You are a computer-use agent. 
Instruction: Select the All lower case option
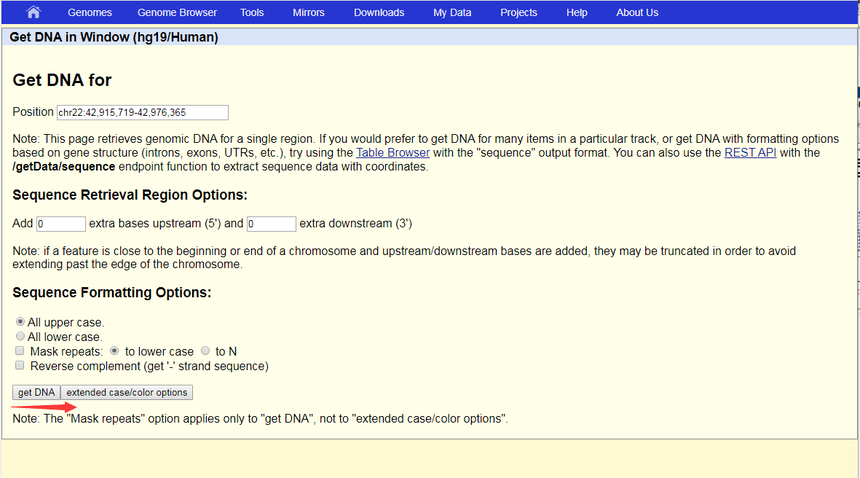click(20, 337)
